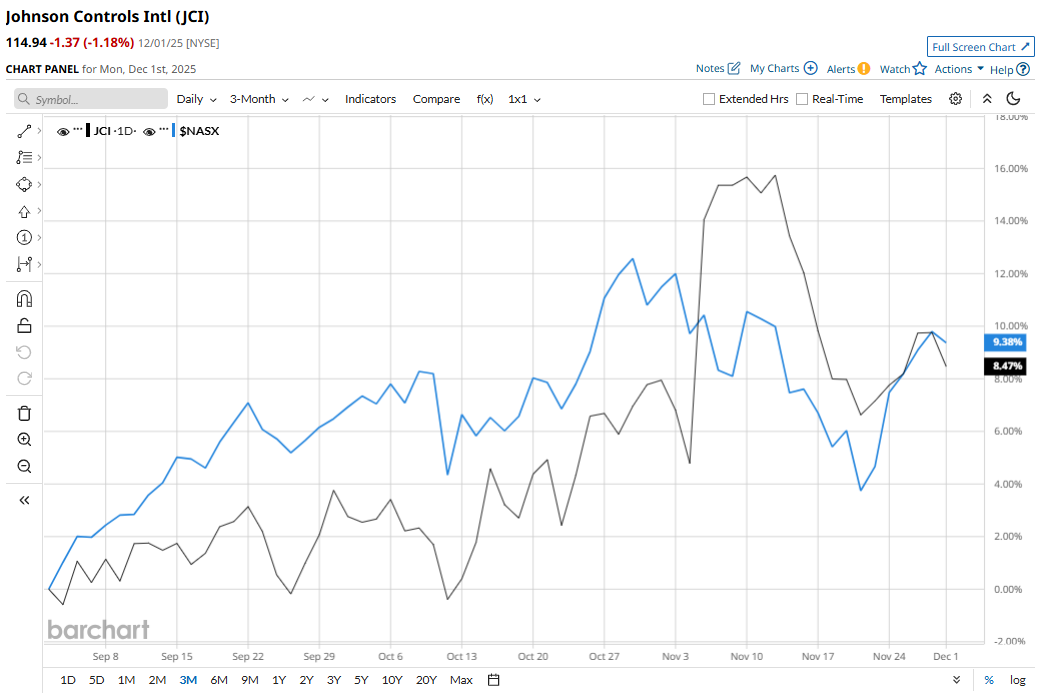Open the Daily interval dropdown

click(197, 99)
